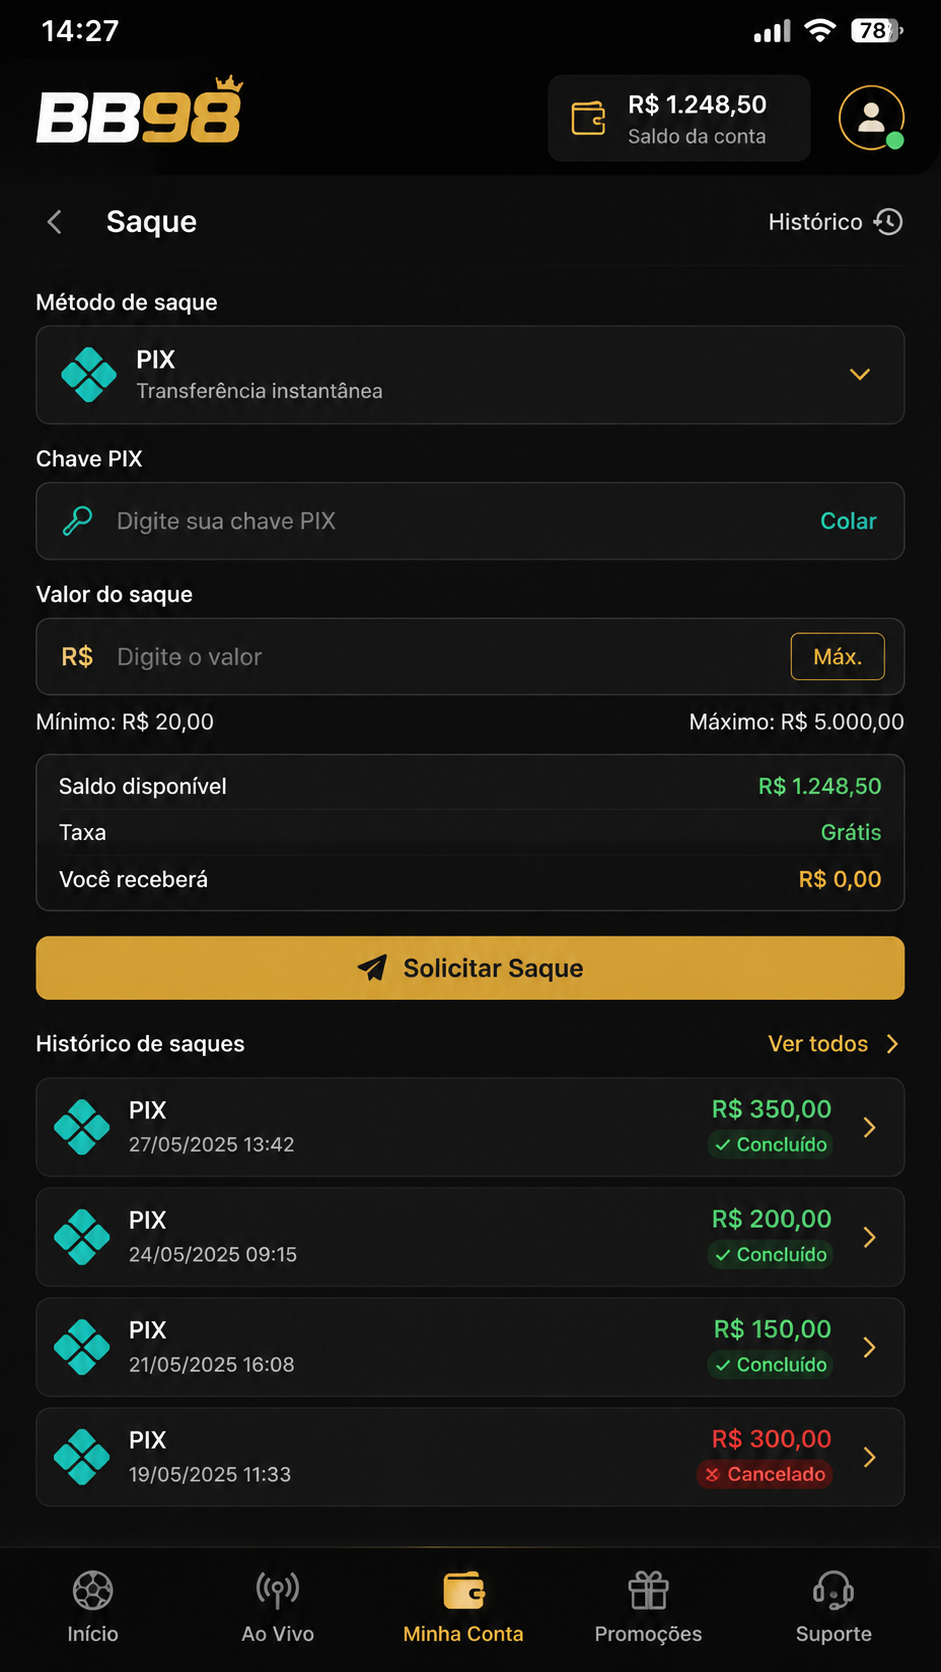
Task: Tap the BB98 logo
Action: pyautogui.click(x=140, y=111)
